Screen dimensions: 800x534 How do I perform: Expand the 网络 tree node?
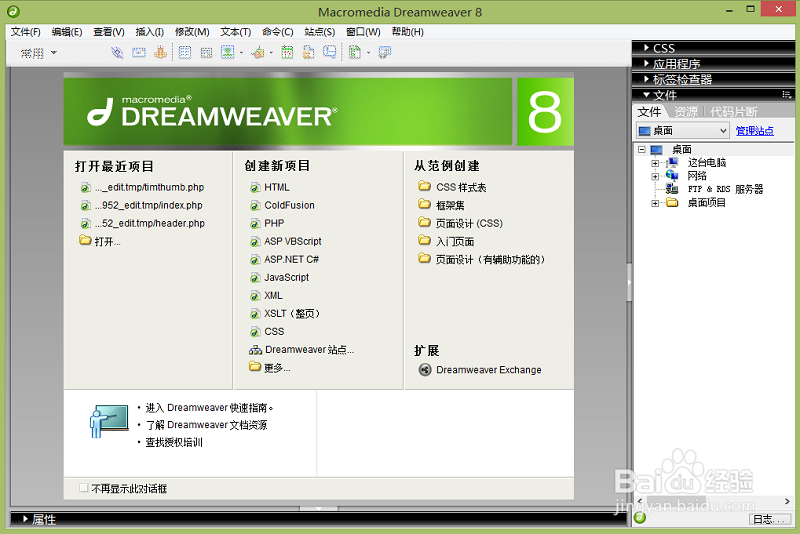[x=655, y=176]
